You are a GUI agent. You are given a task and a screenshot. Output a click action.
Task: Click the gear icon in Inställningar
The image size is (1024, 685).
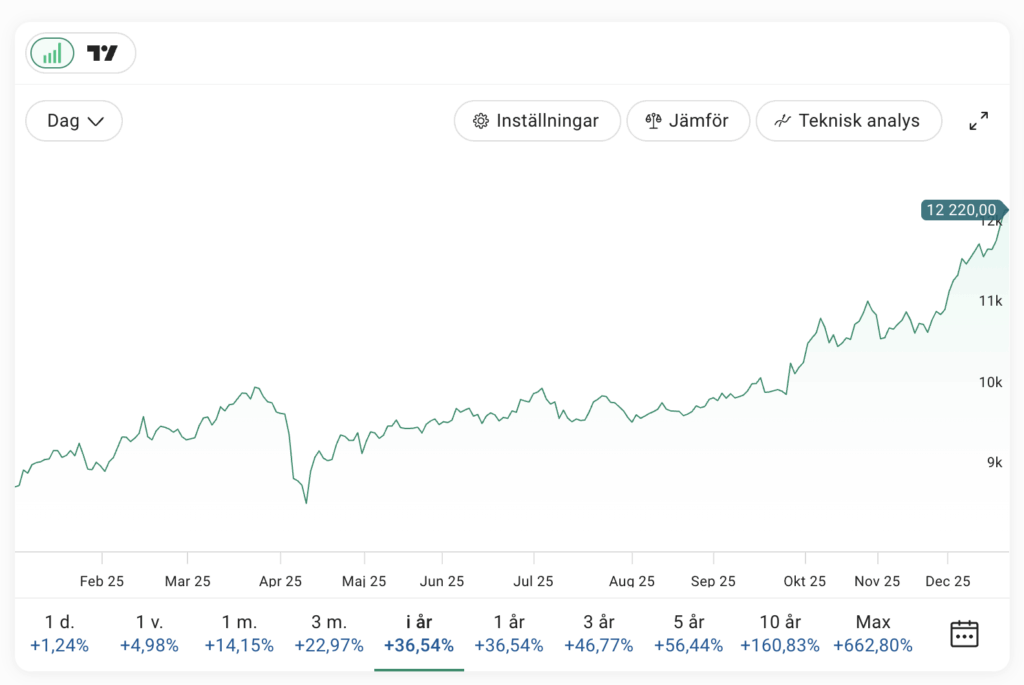[480, 121]
